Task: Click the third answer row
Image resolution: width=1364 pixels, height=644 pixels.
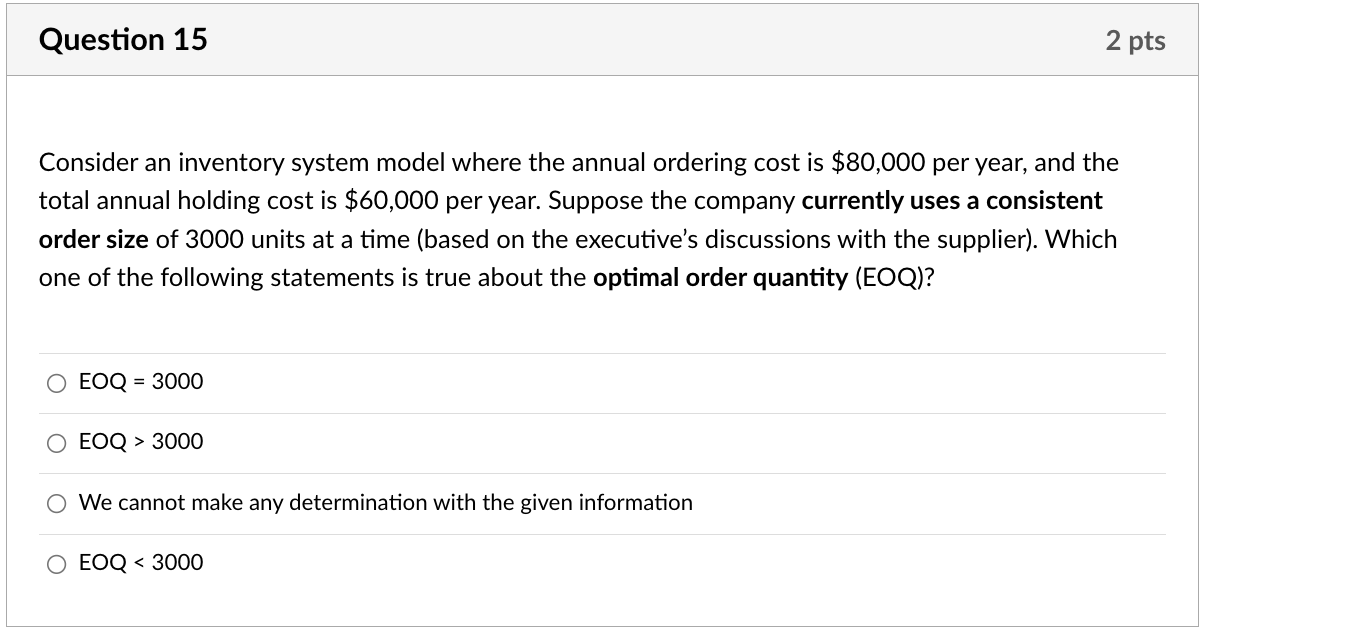Action: tap(600, 503)
